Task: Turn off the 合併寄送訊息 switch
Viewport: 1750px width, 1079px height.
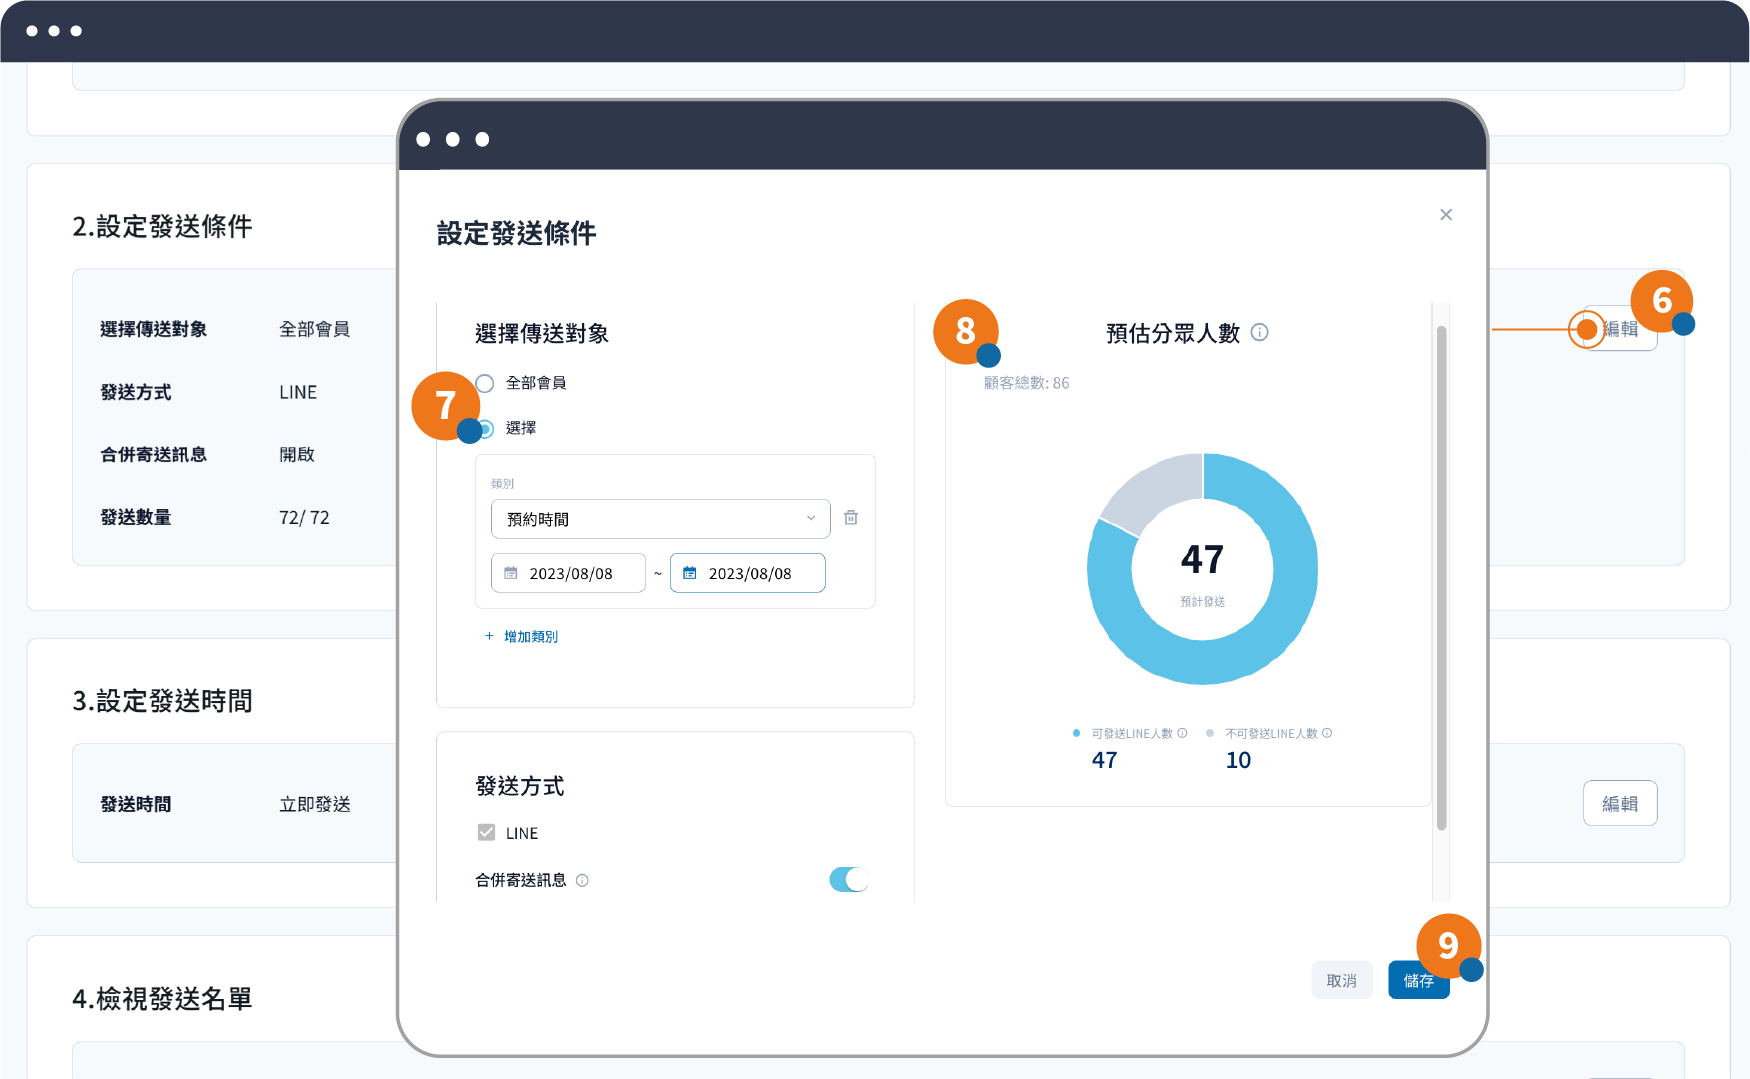Action: click(x=848, y=880)
